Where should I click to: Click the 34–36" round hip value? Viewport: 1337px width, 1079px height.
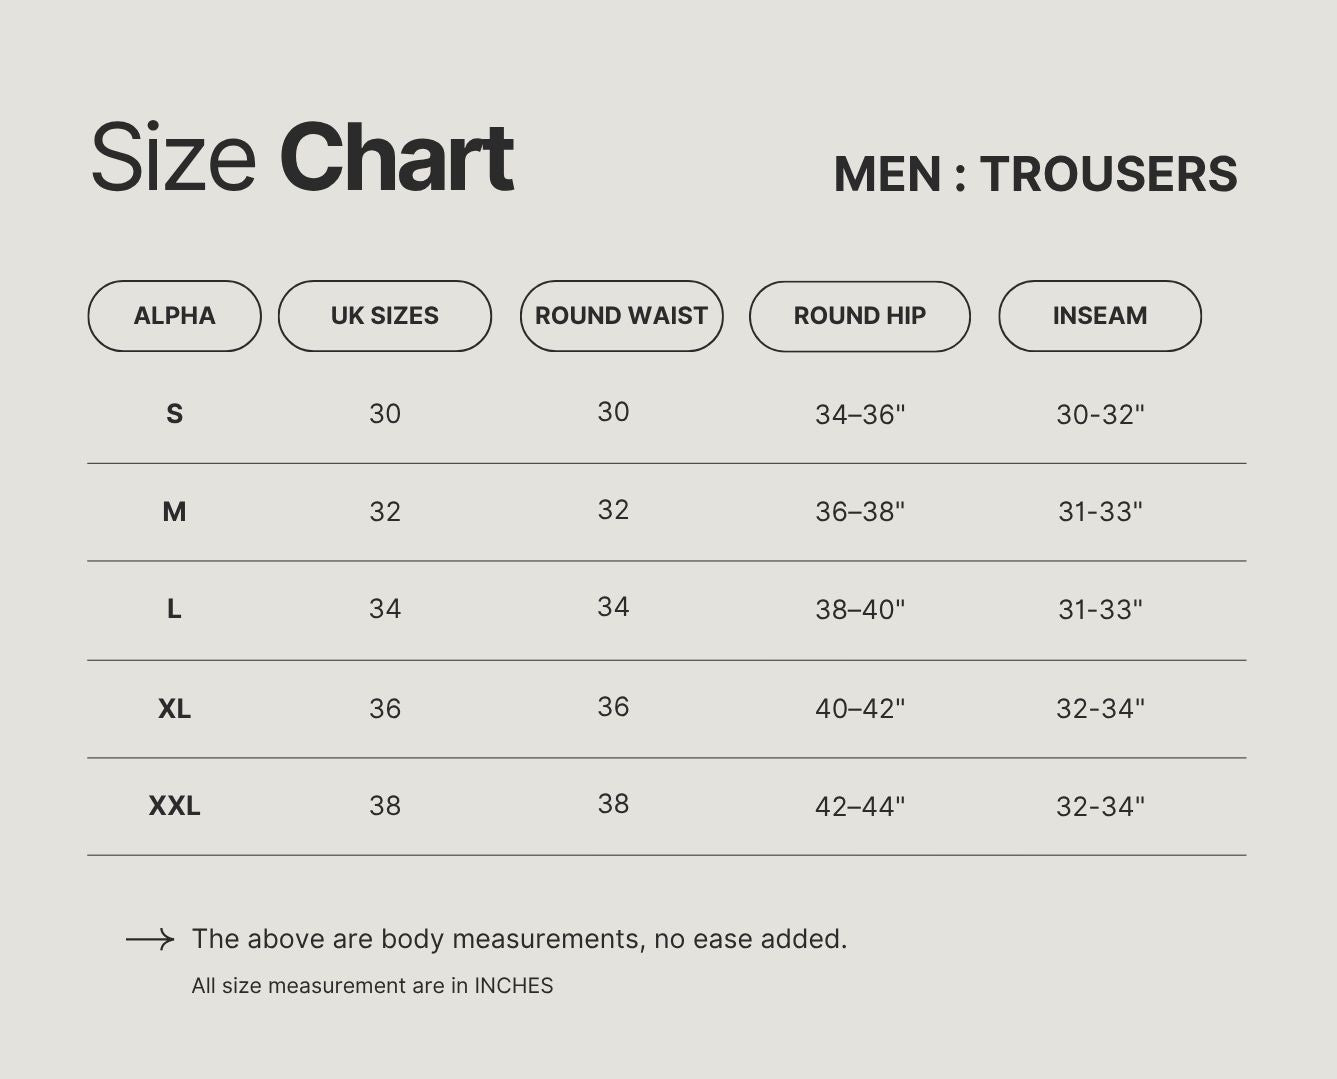(x=860, y=414)
